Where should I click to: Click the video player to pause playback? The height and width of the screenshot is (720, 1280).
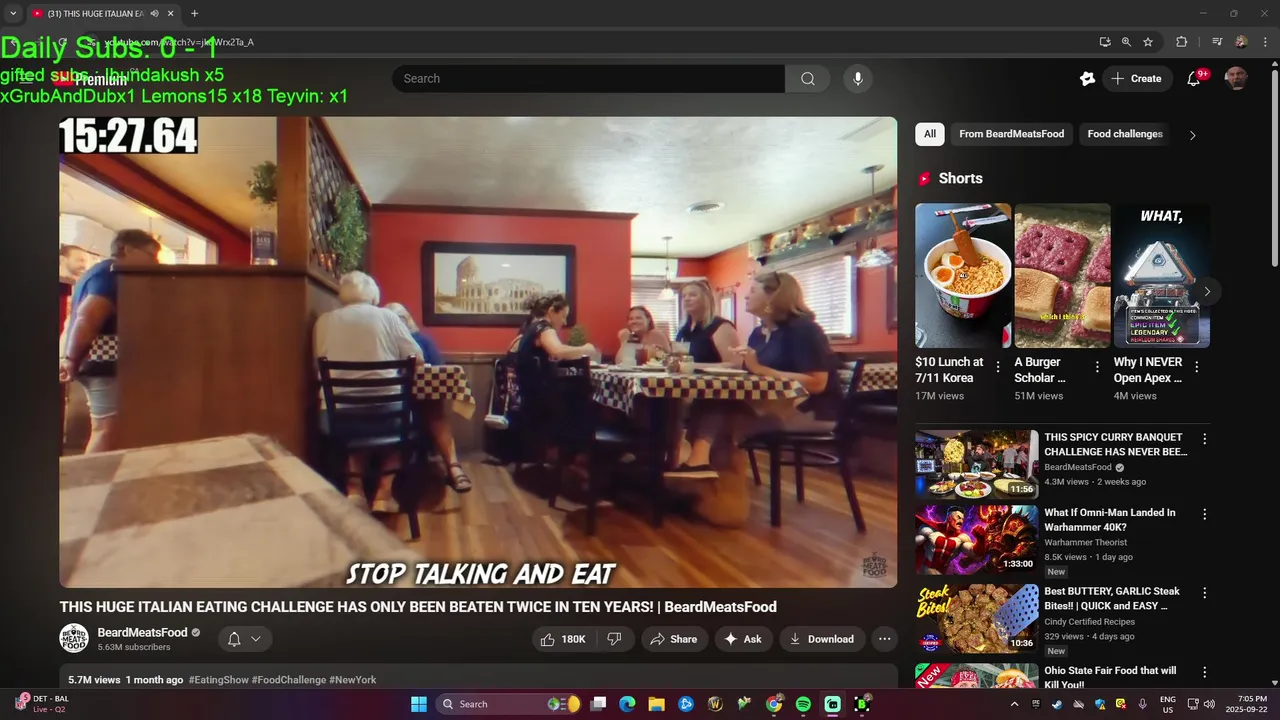[x=478, y=352]
